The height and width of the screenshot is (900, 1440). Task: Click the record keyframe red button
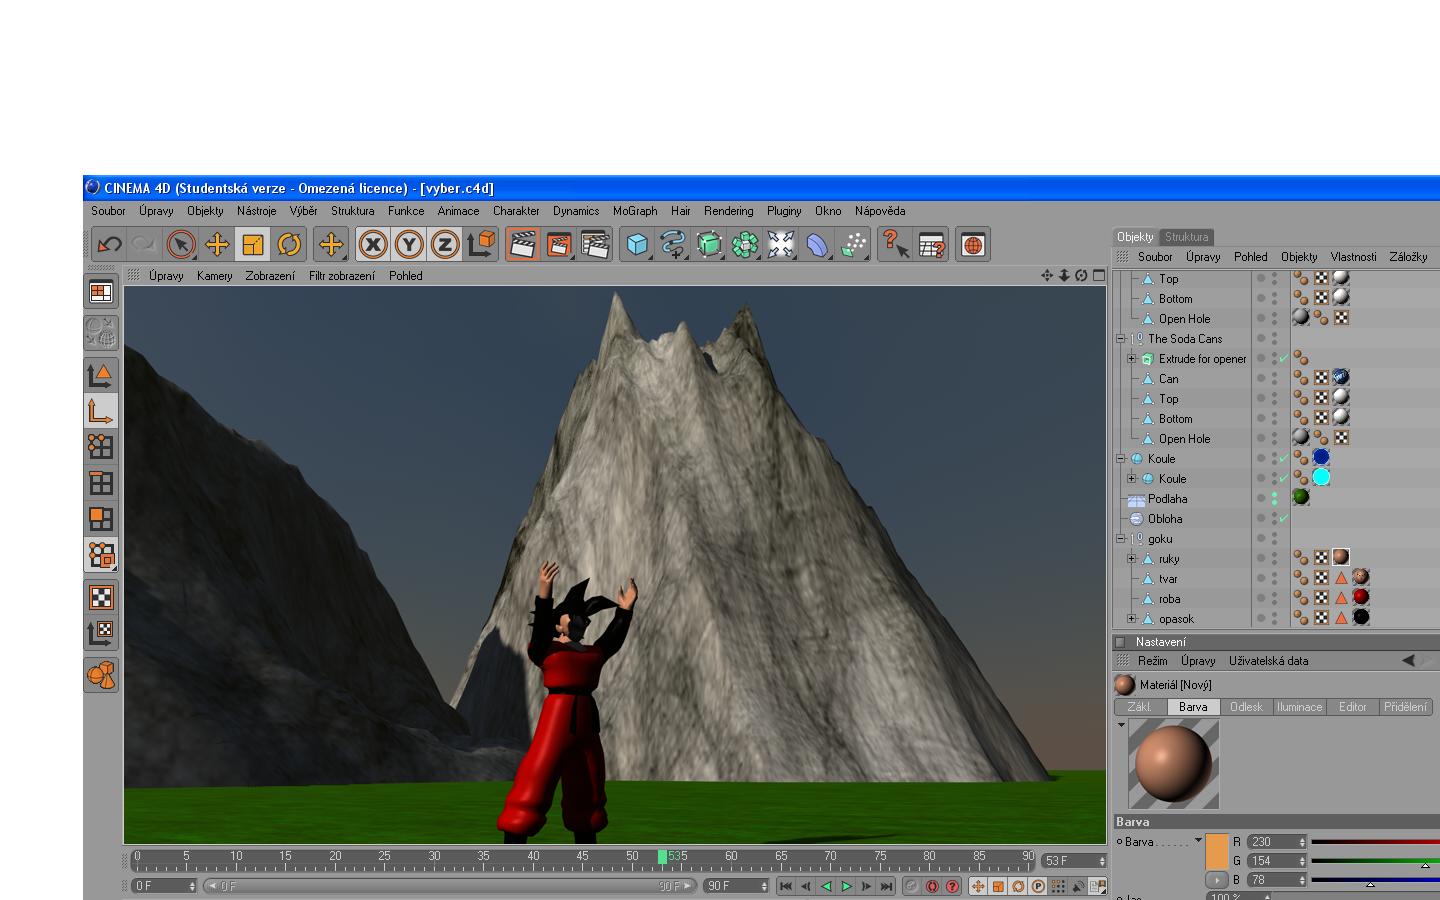point(932,886)
